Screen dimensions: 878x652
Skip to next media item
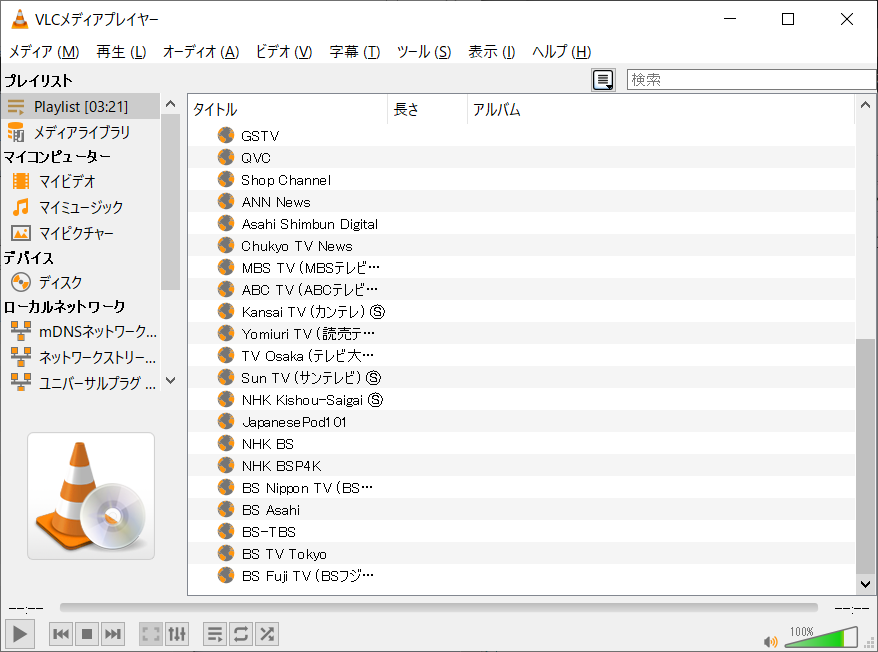point(113,634)
